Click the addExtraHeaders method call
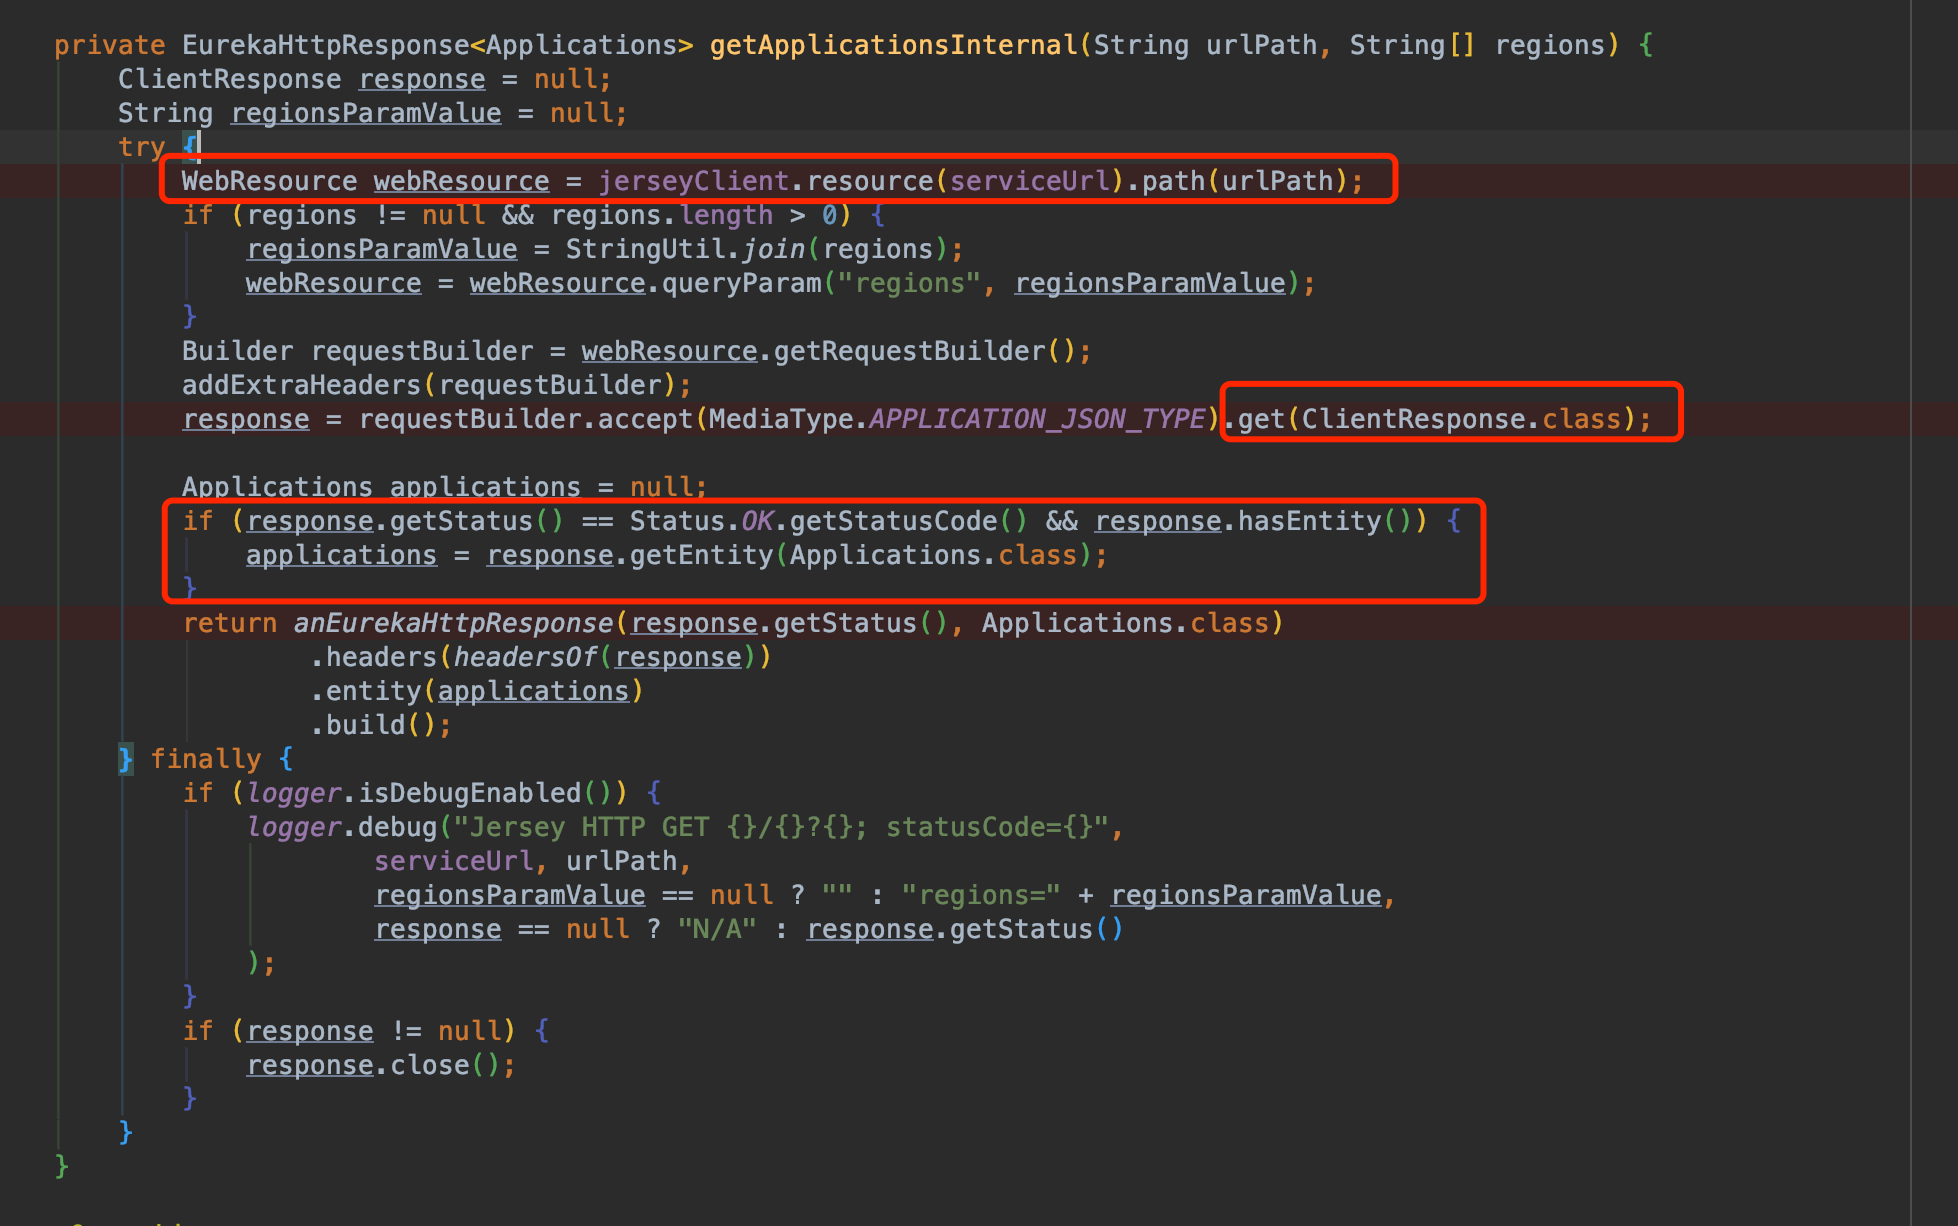Image resolution: width=1958 pixels, height=1226 pixels. 301,385
